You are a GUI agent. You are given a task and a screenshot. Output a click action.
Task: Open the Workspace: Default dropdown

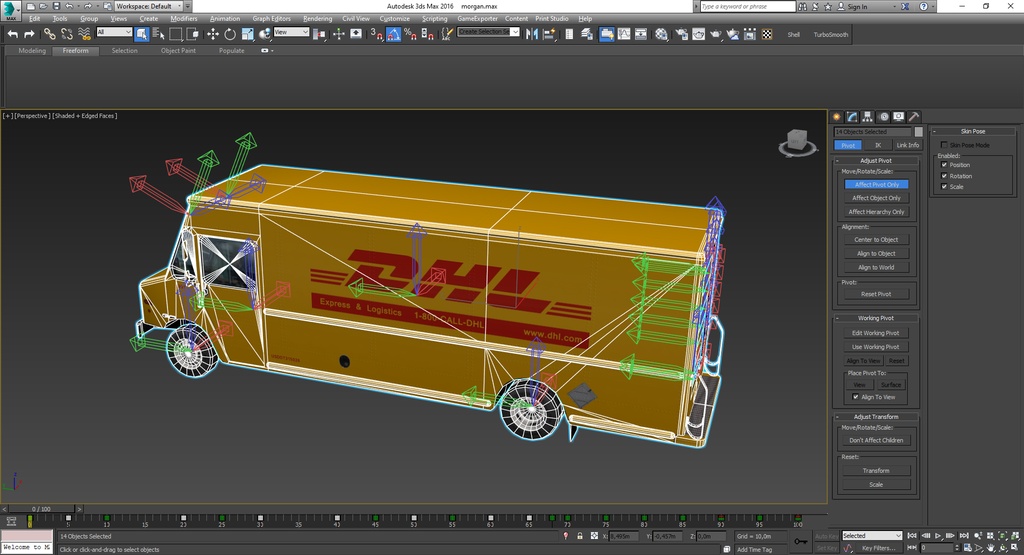coord(150,6)
